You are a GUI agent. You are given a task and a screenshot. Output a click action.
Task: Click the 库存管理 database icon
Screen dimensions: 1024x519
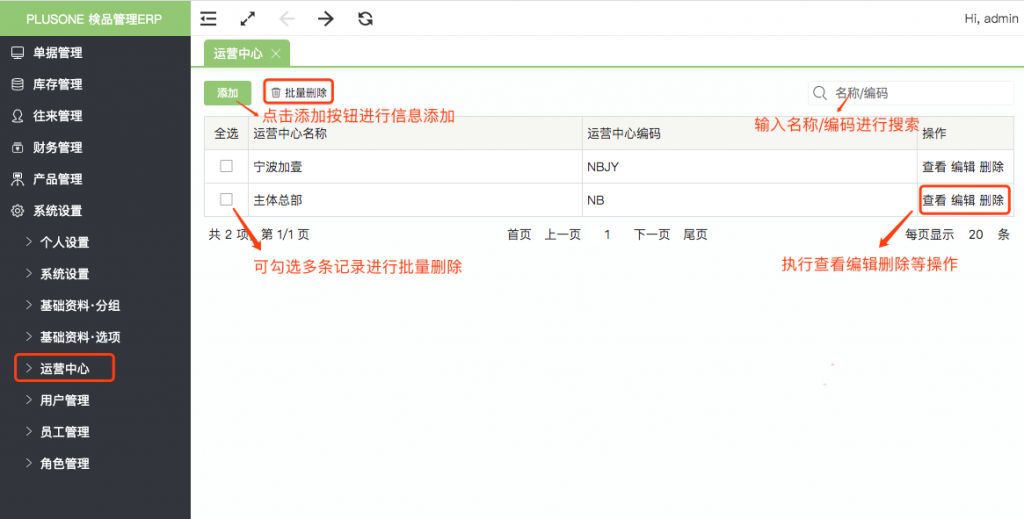point(18,84)
